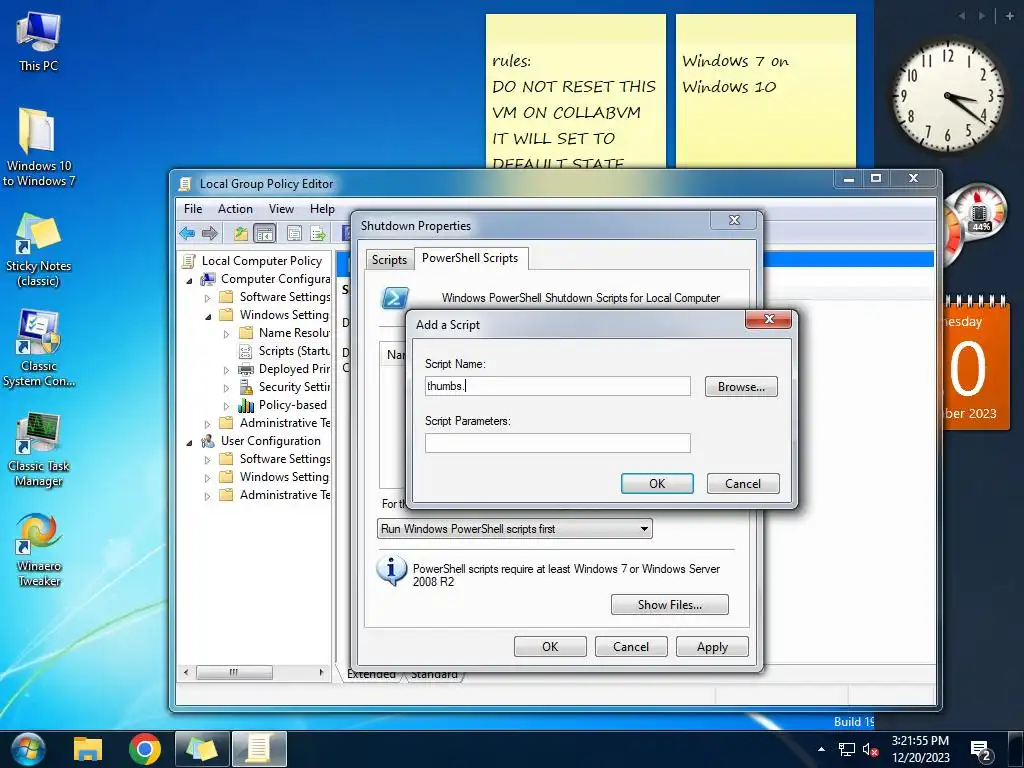Image resolution: width=1024 pixels, height=768 pixels.
Task: Open the Windows 10 to Windows 7 folder
Action: (38, 148)
